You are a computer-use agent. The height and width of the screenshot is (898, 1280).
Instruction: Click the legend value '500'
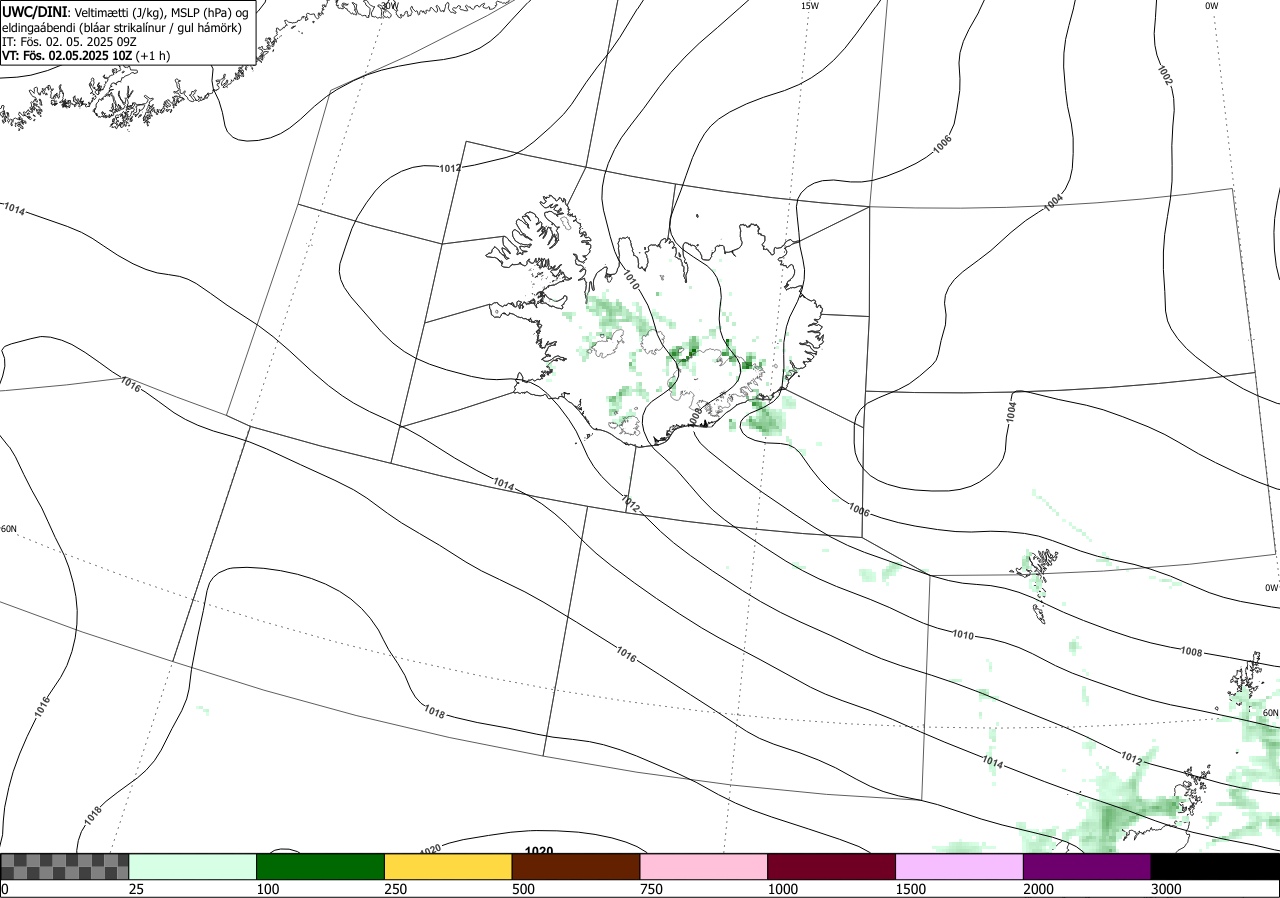(524, 889)
